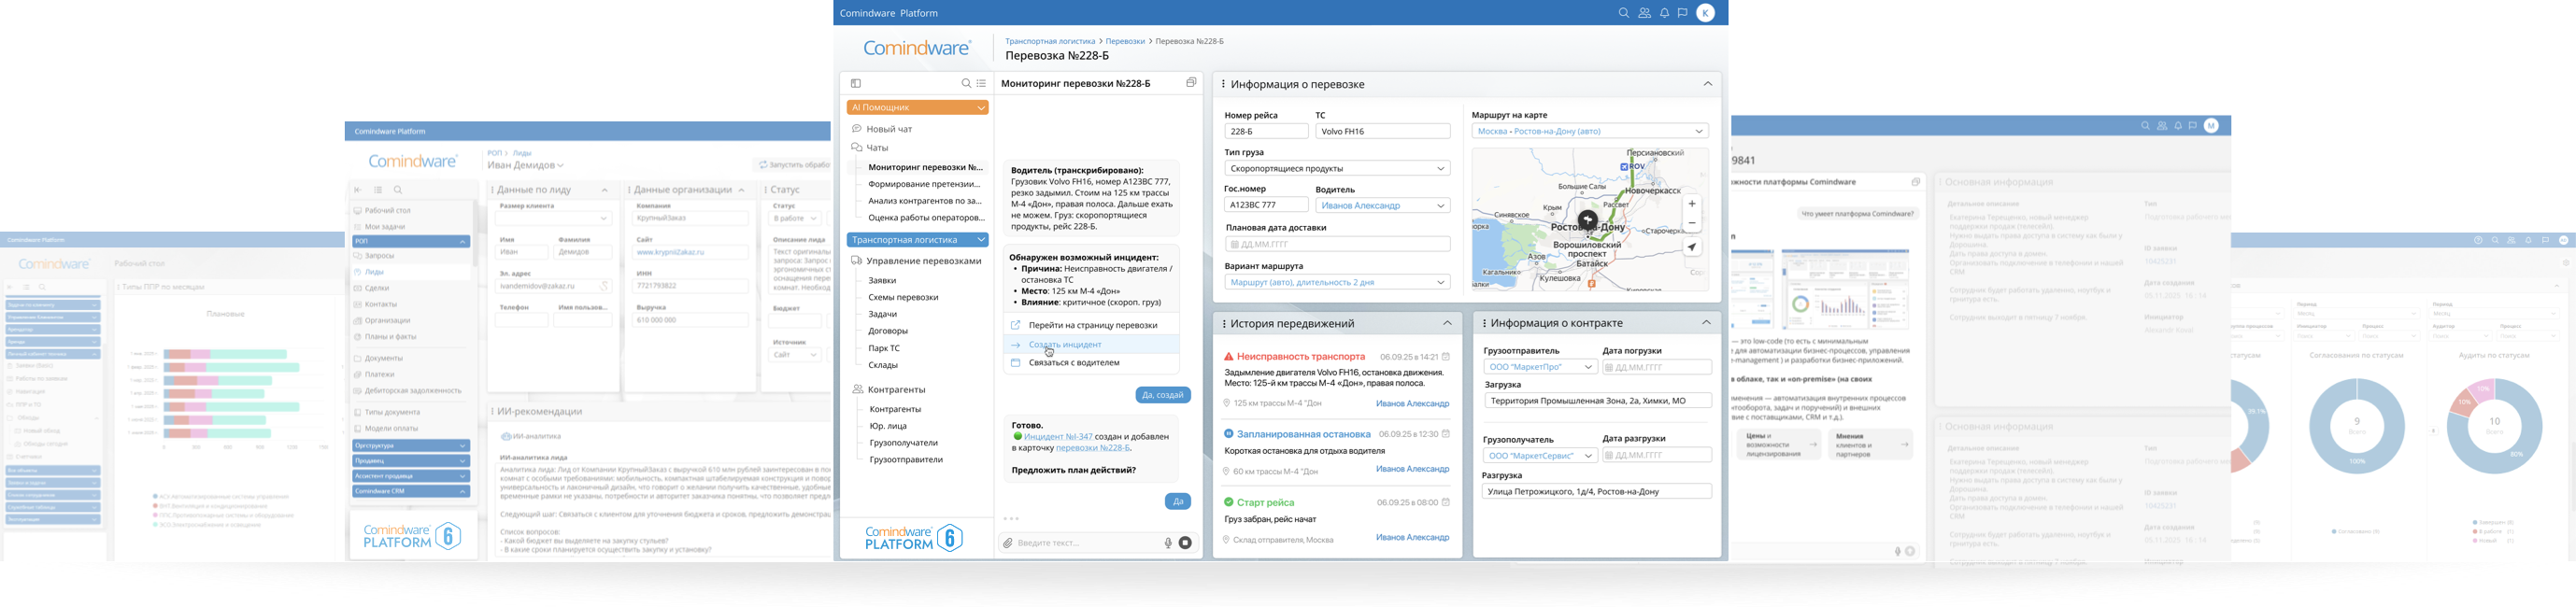Click the map geolocation arrow button
This screenshot has width=2576, height=607.
[1692, 247]
